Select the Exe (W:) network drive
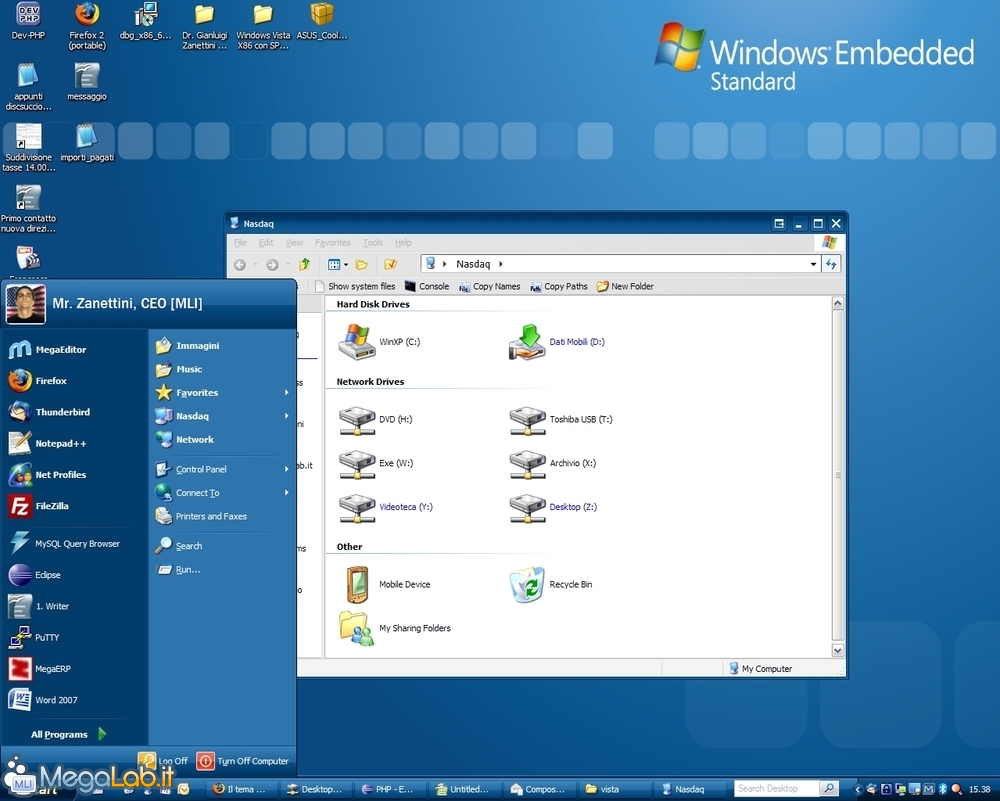 376,464
